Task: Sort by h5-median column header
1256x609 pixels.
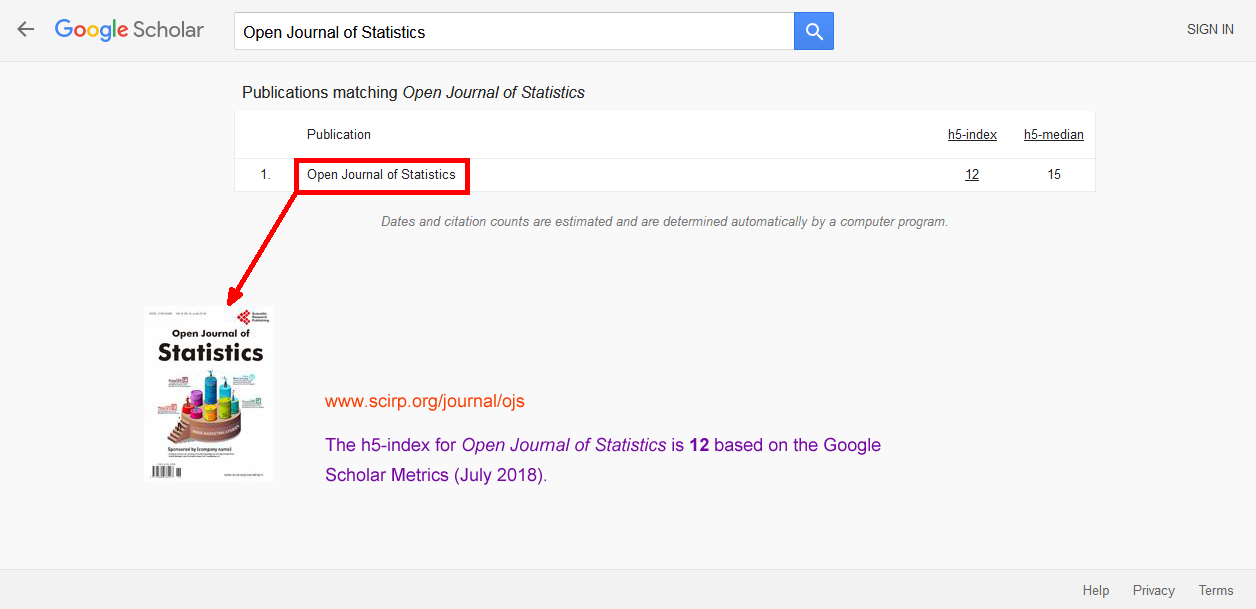Action: (x=1054, y=135)
